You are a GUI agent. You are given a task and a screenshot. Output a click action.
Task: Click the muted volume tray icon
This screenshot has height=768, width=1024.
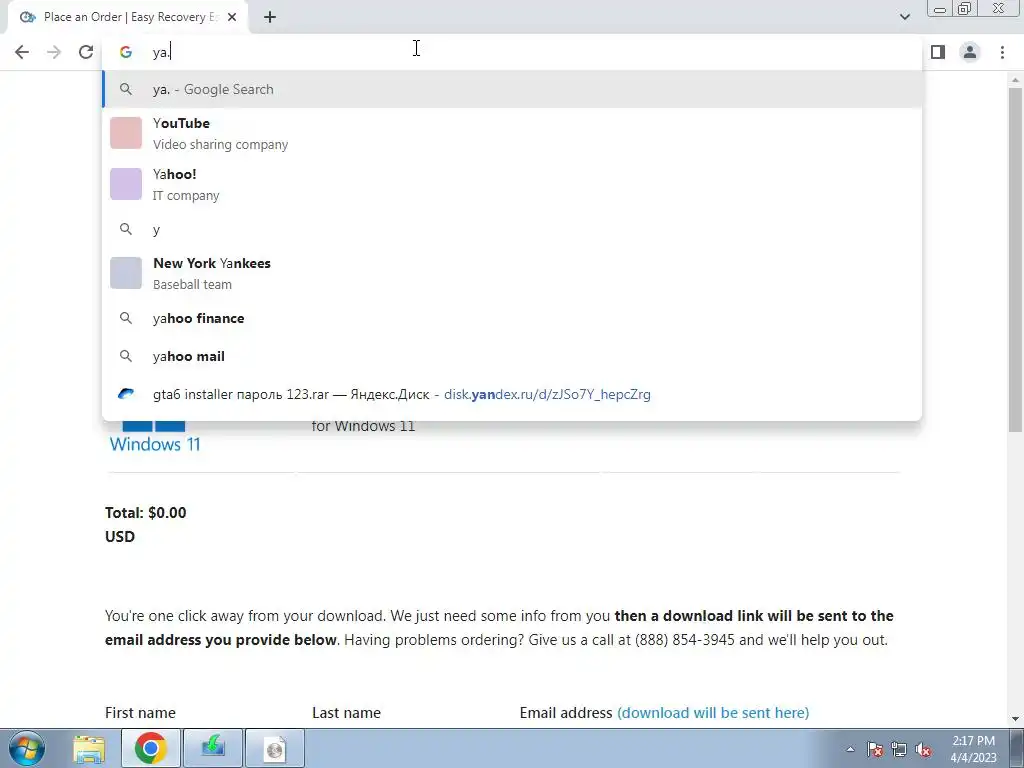(923, 749)
